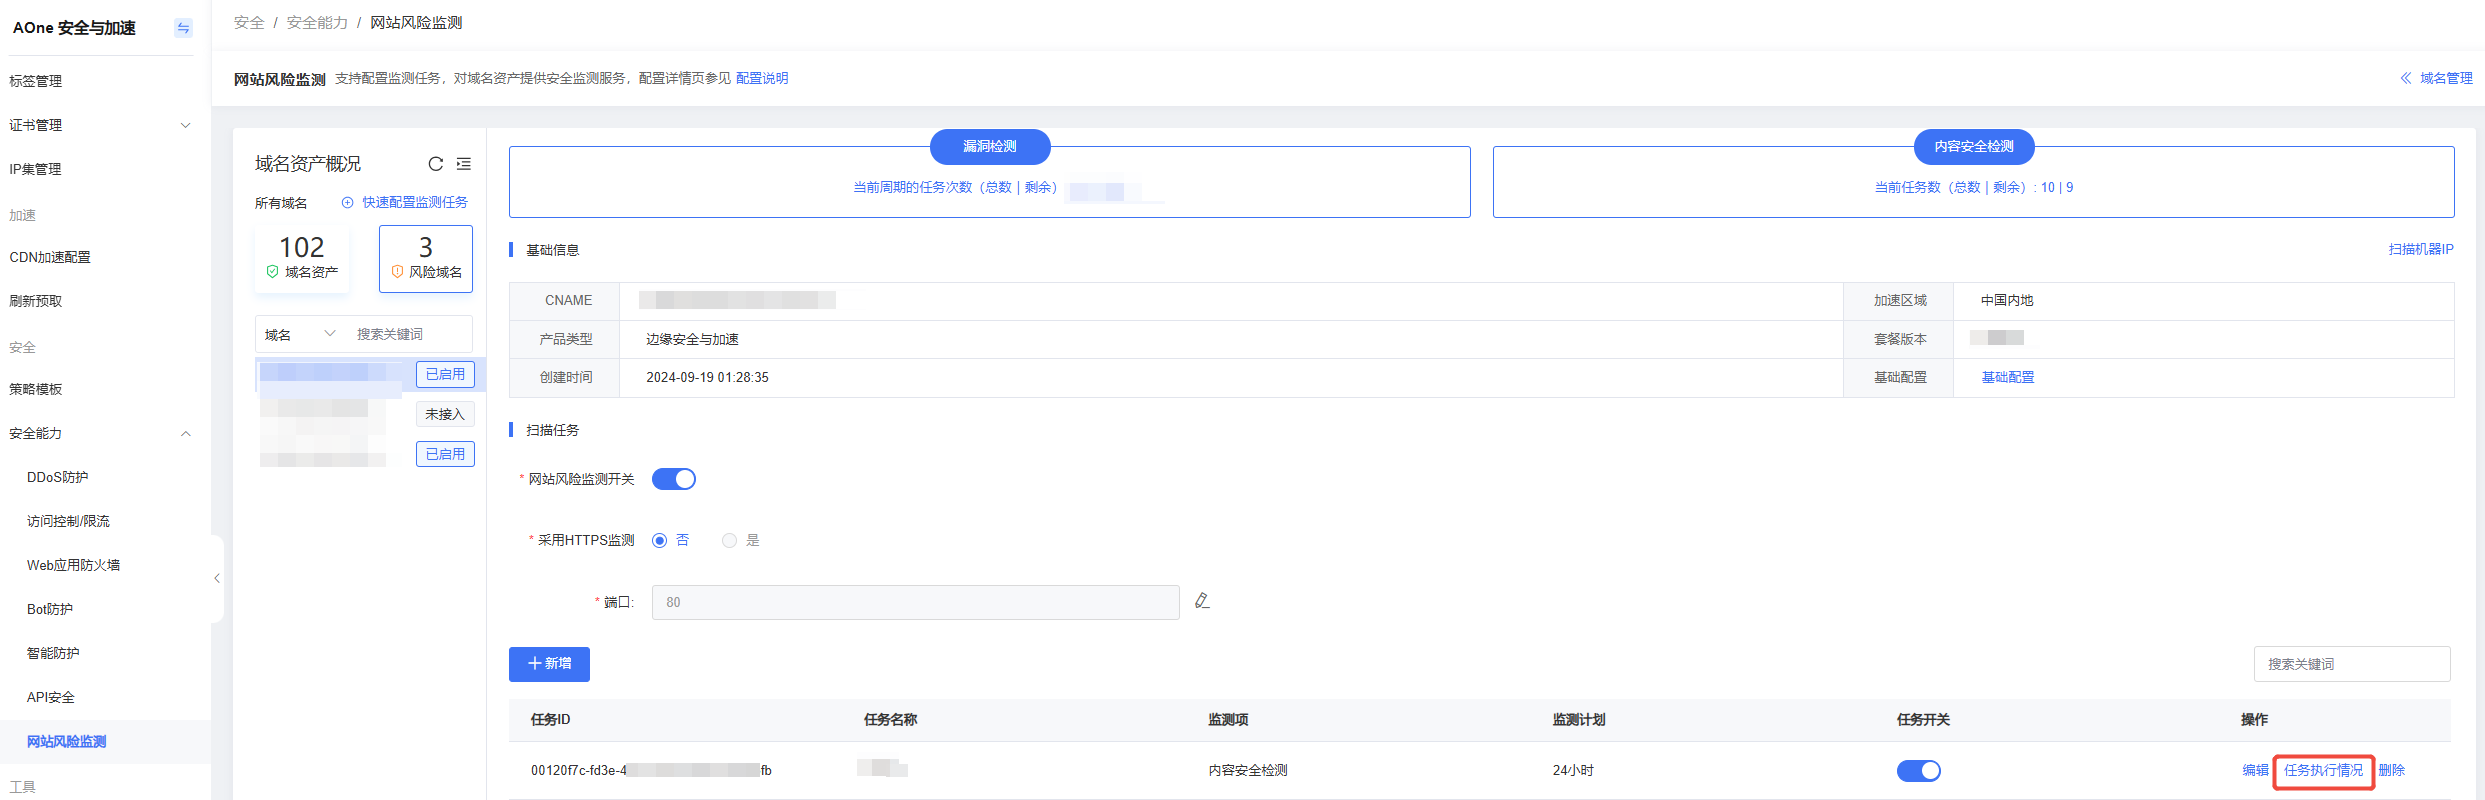Click the 安全能力 breadcrumb
The width and height of the screenshot is (2485, 800).
(317, 22)
